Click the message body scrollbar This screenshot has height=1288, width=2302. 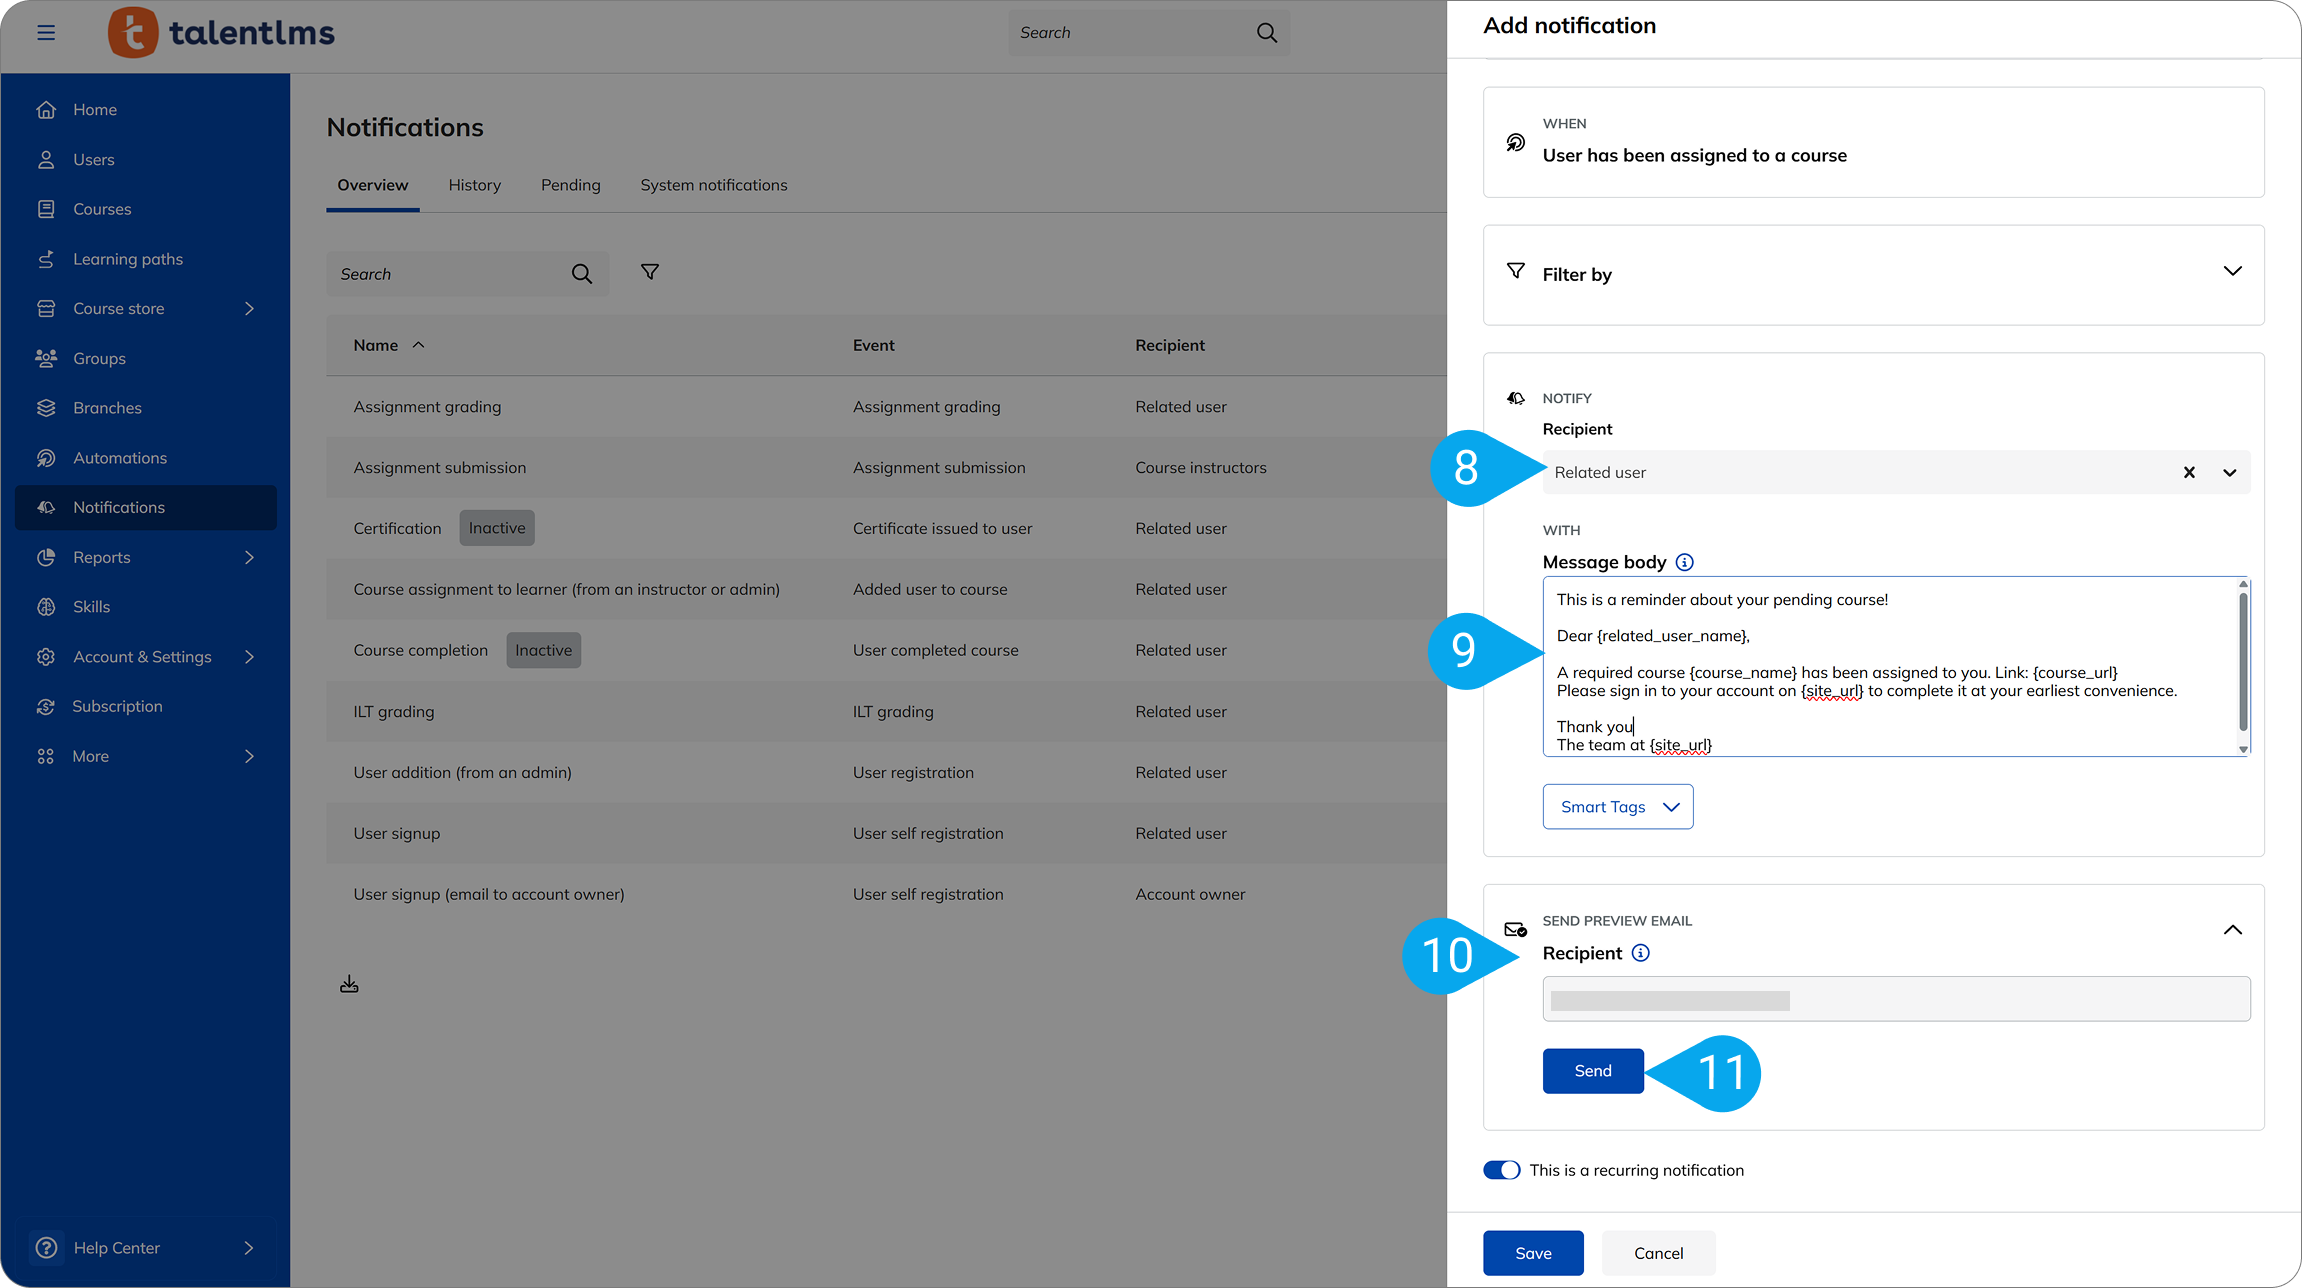[2243, 662]
